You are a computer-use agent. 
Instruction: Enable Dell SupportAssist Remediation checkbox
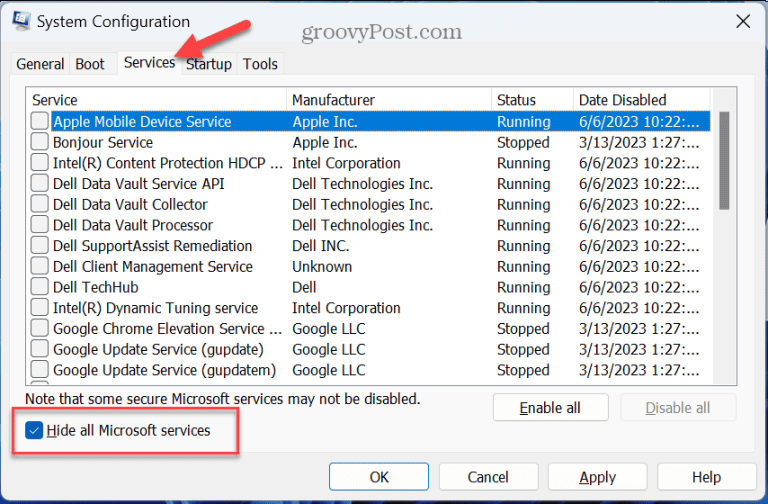[40, 245]
